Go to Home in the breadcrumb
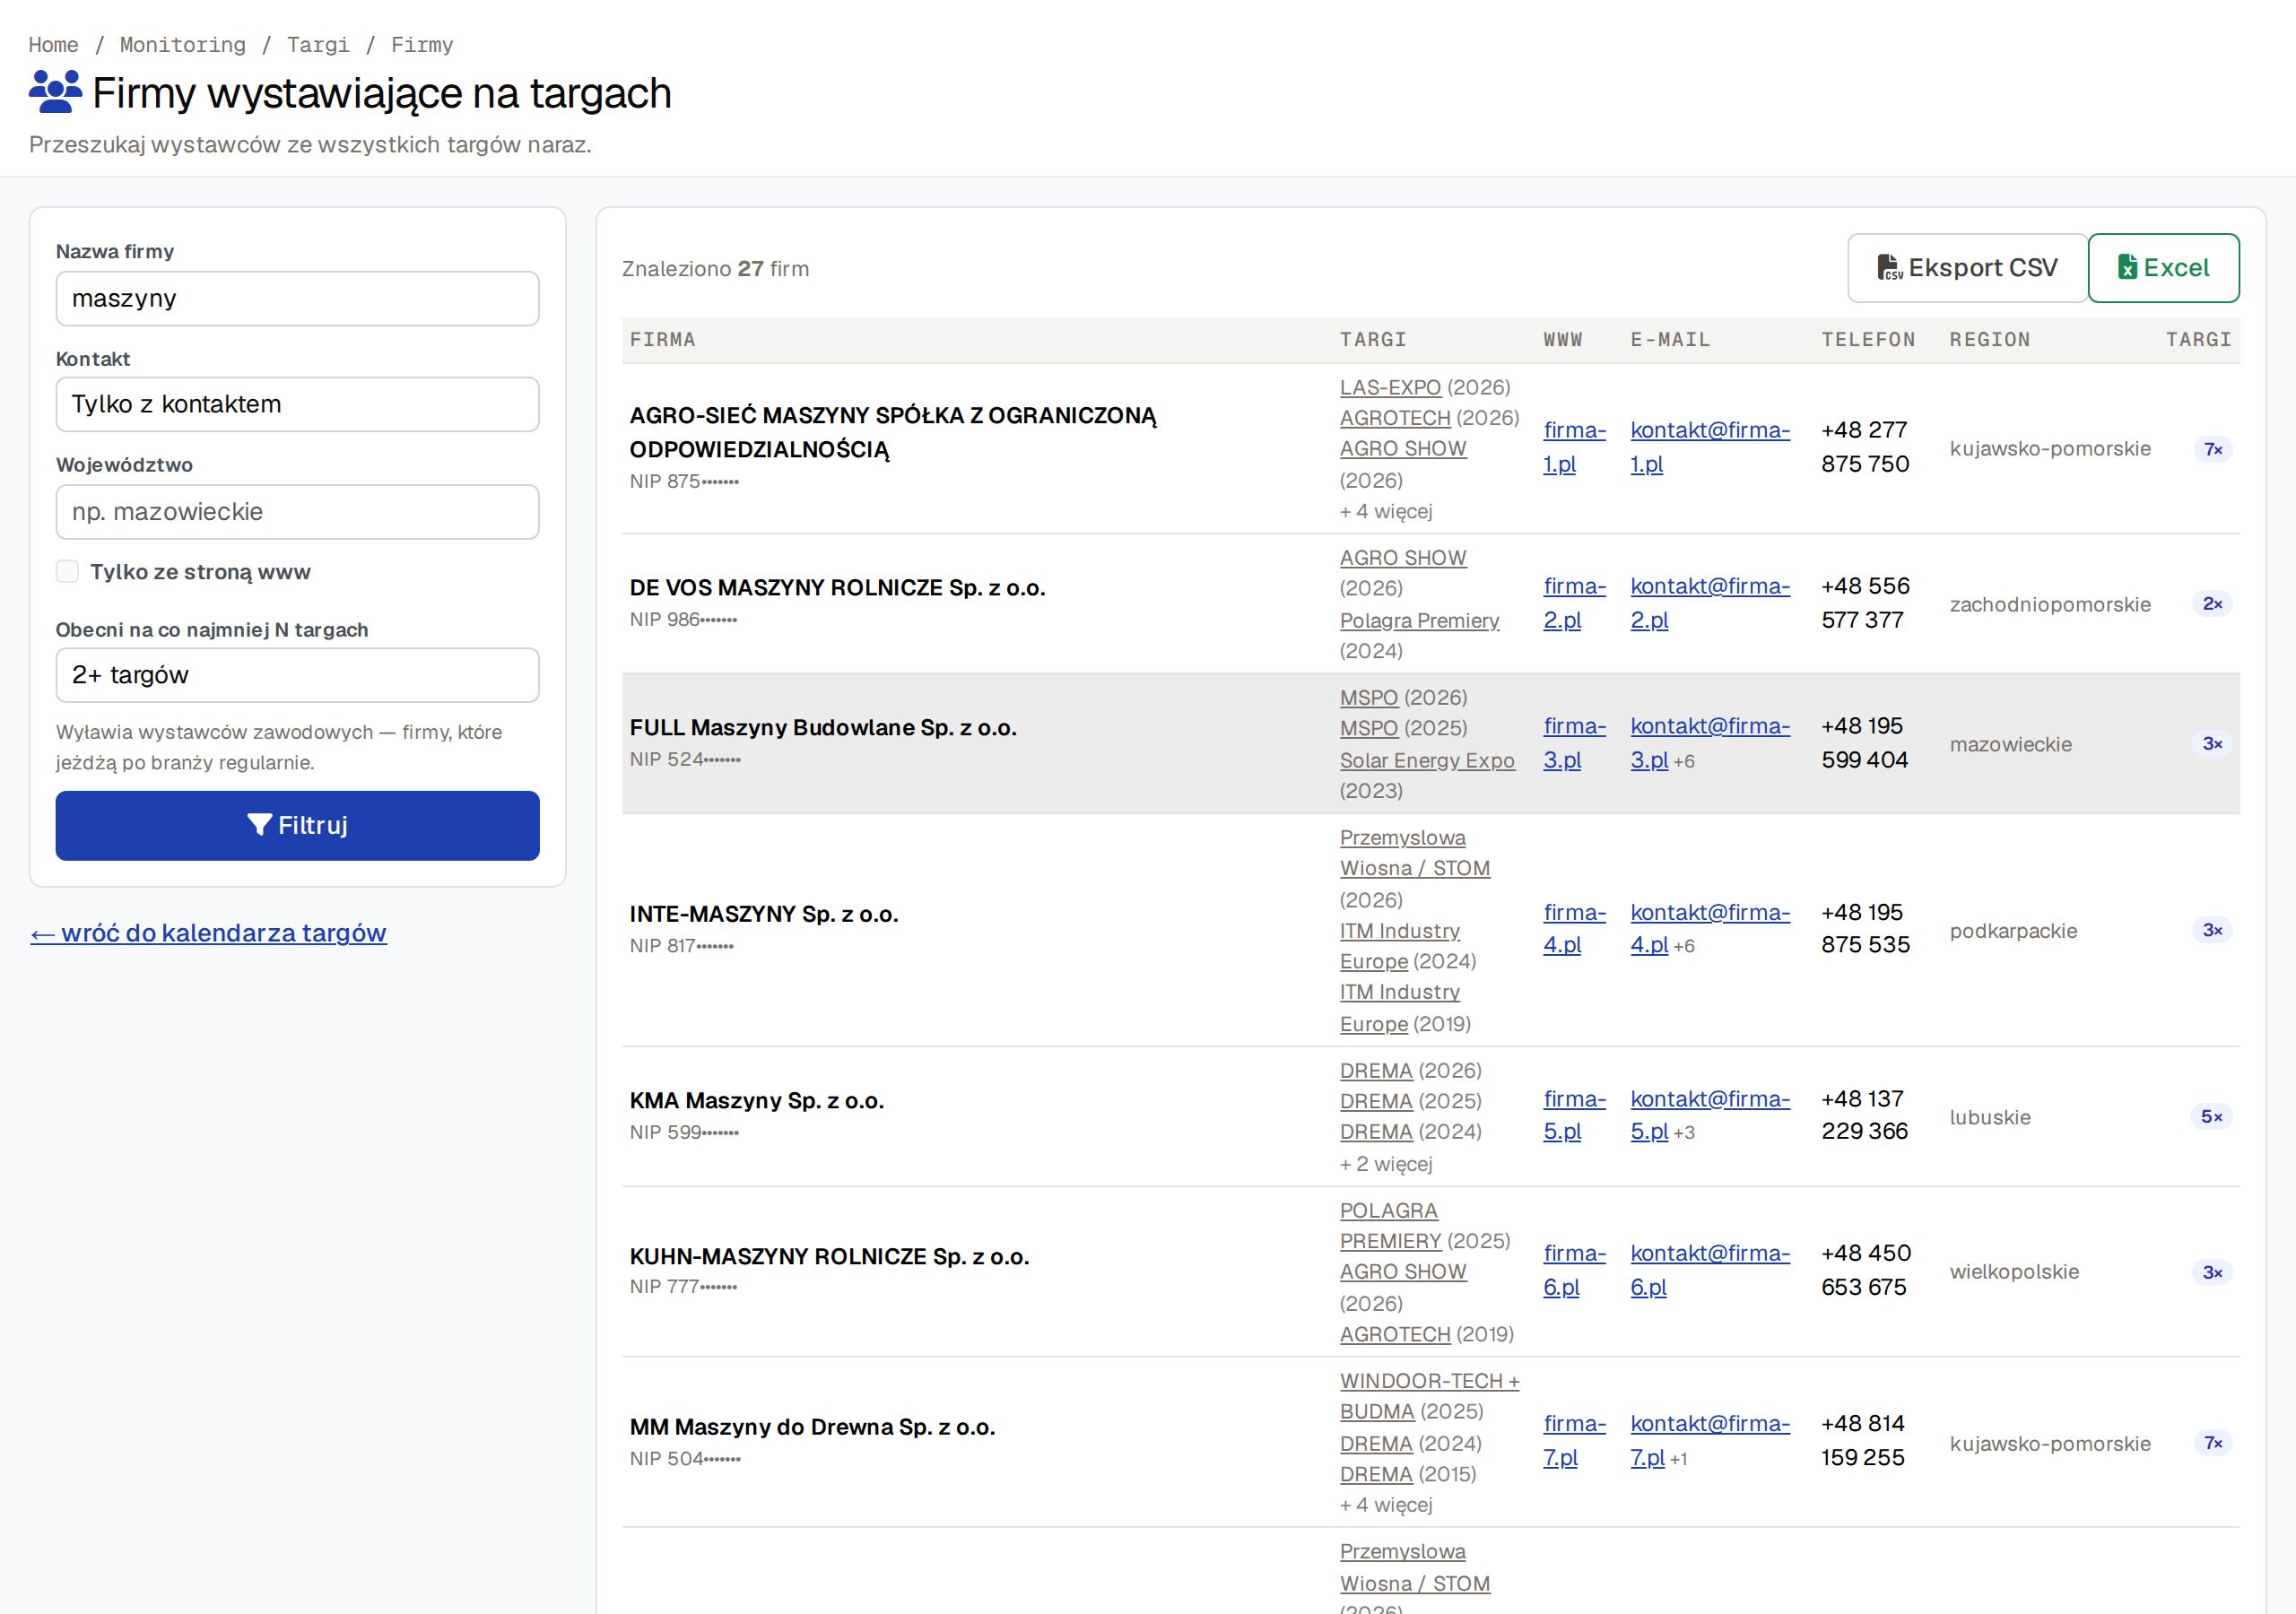 point(53,45)
